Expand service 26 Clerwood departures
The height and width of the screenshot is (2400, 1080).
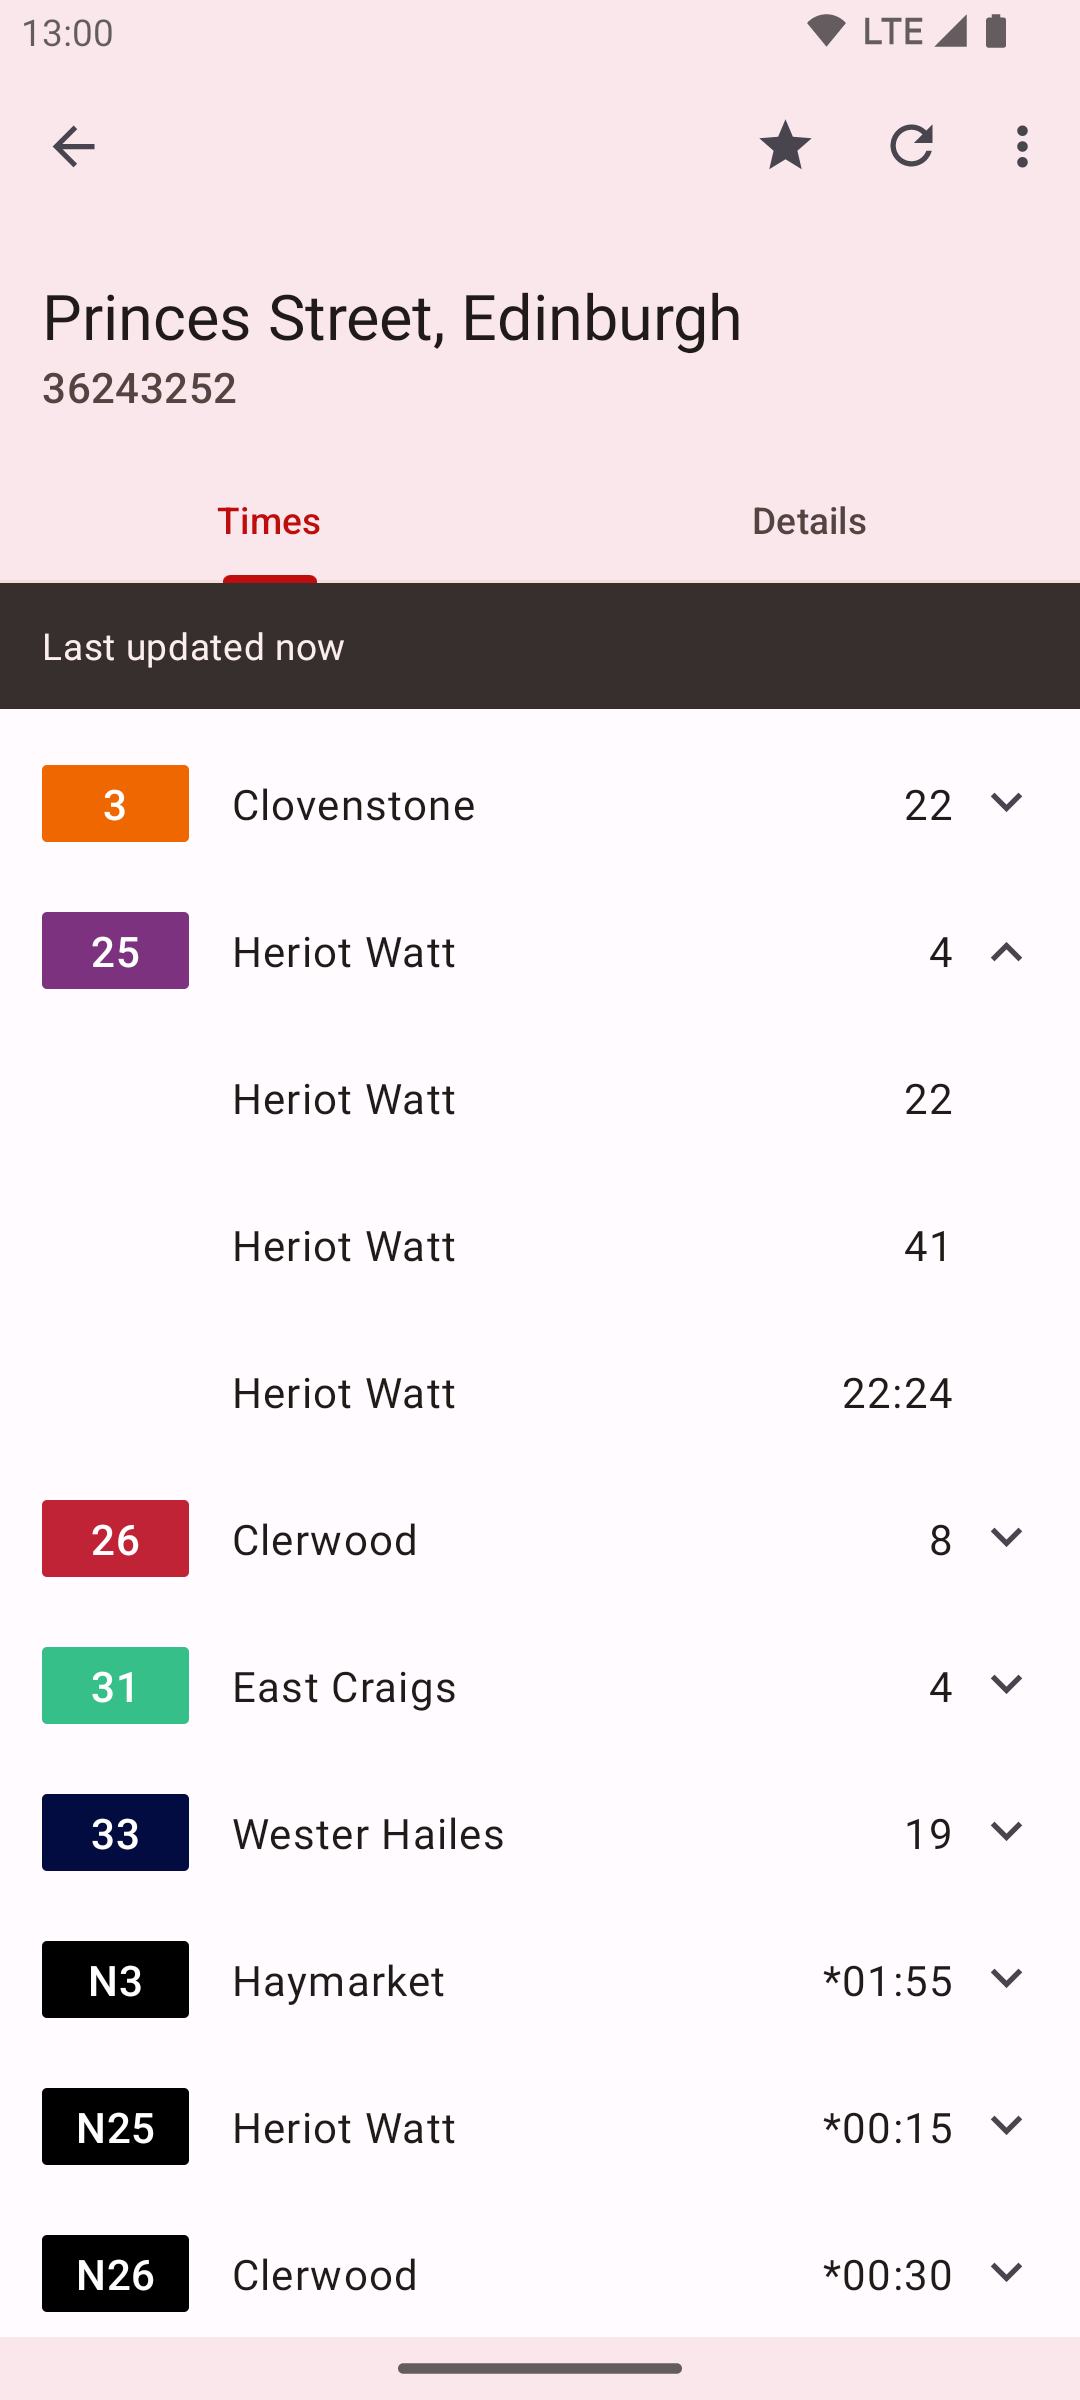pos(1006,1538)
